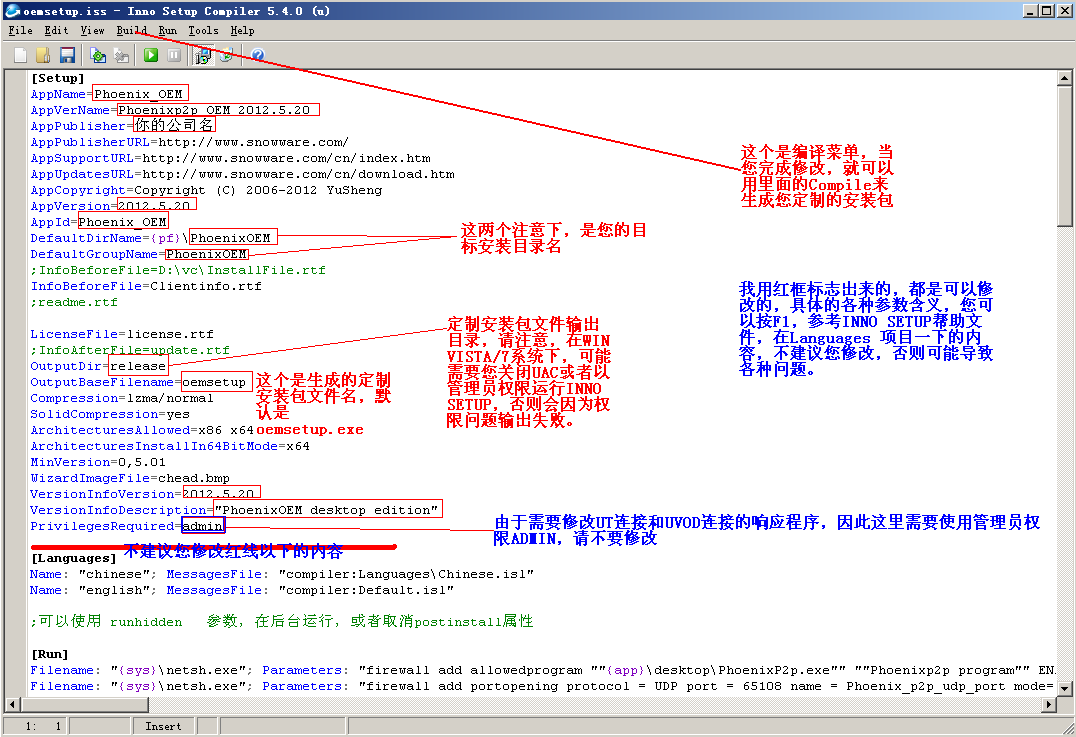Click the netsh firewall add allowedprogram line
Viewport: 1076px width, 737px height.
(x=542, y=670)
